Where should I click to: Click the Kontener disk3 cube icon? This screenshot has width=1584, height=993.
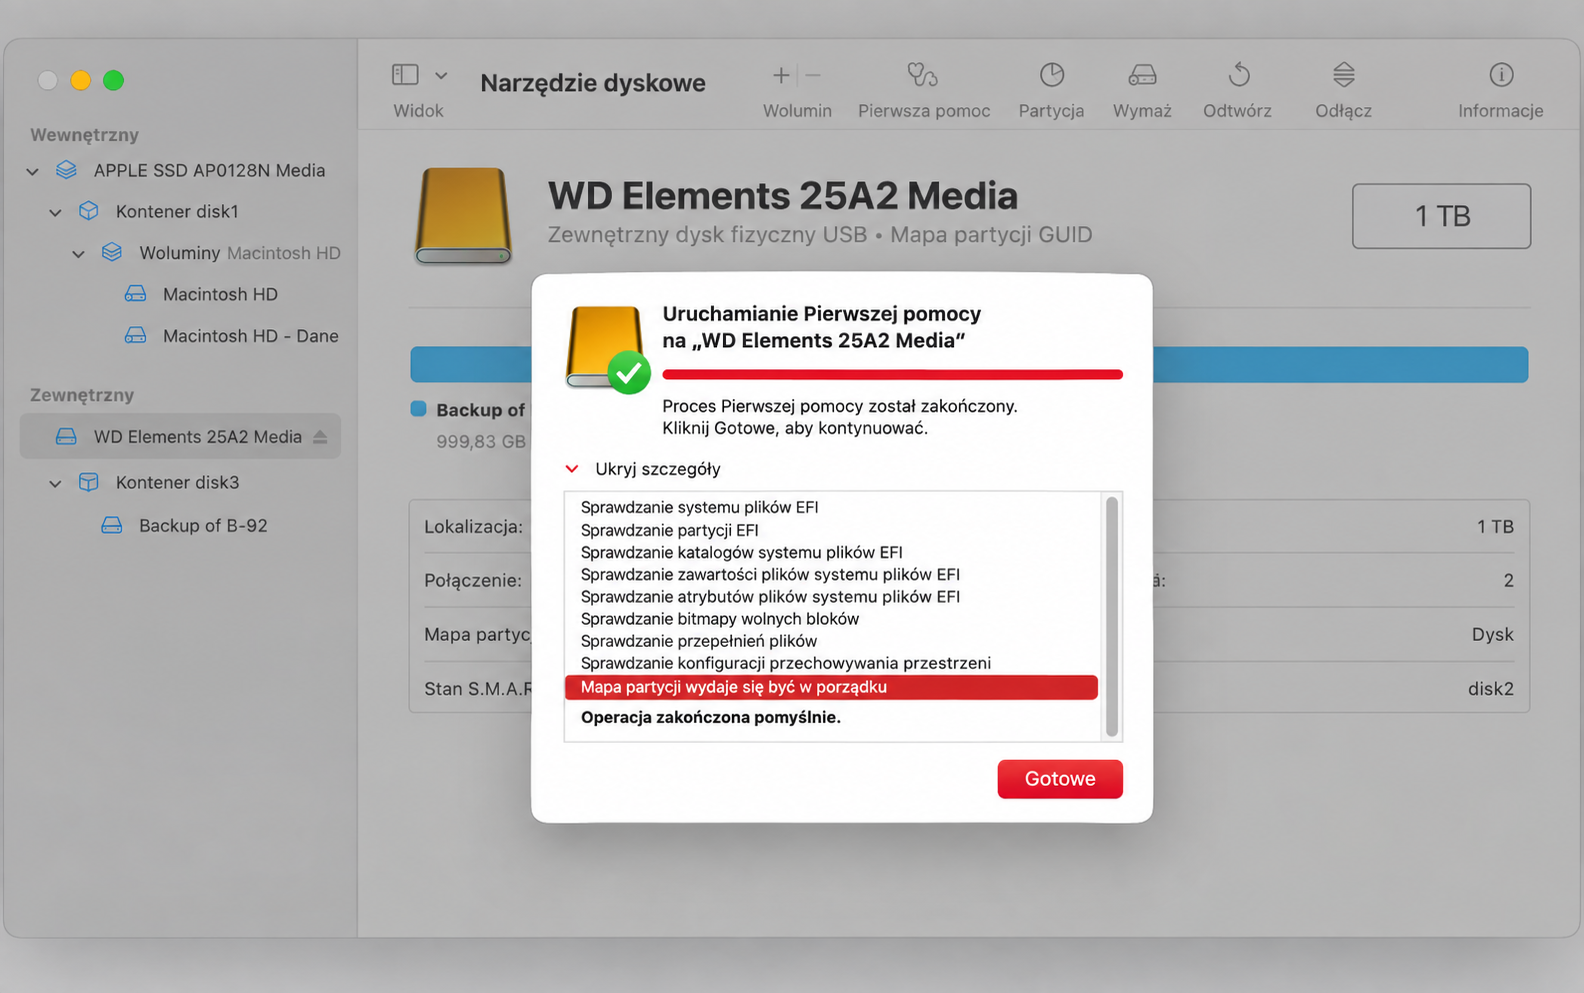89,482
